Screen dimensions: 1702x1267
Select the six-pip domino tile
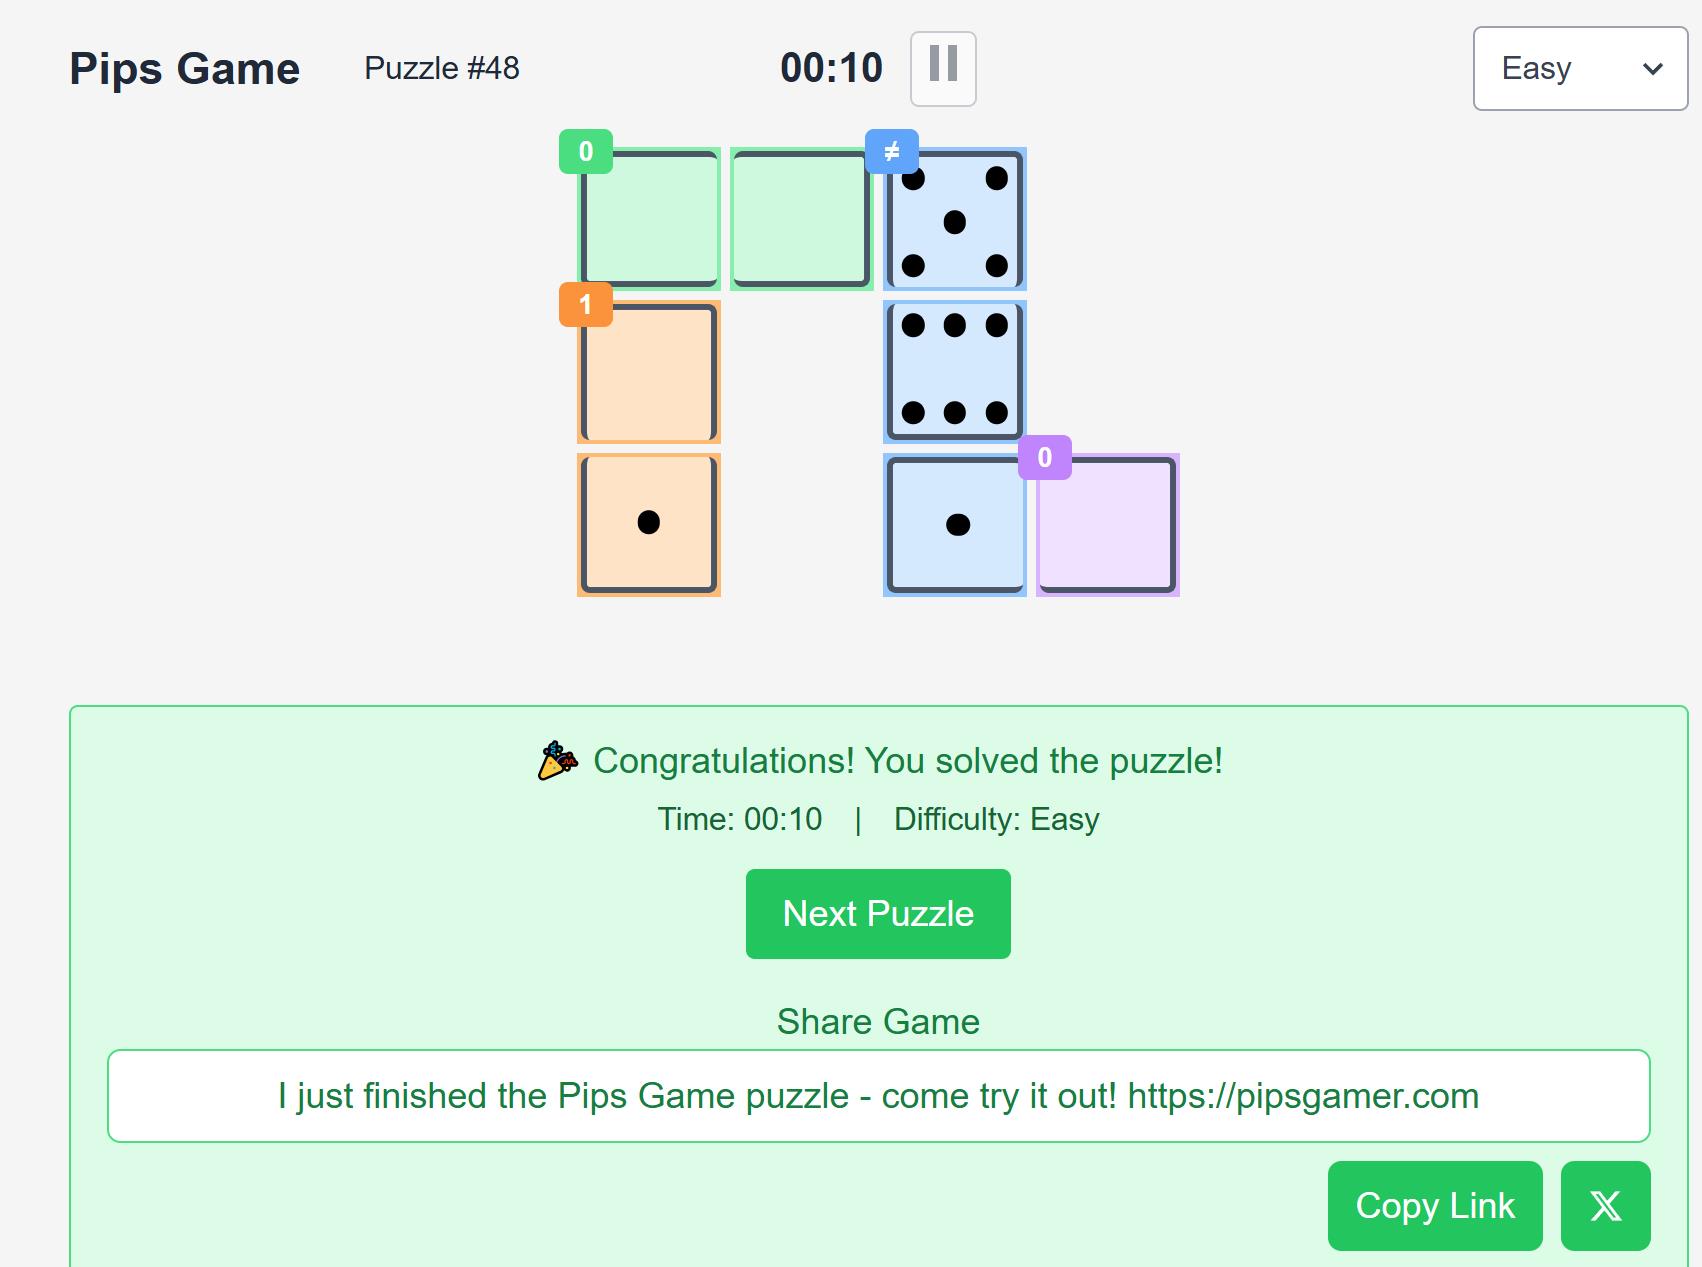tap(954, 371)
